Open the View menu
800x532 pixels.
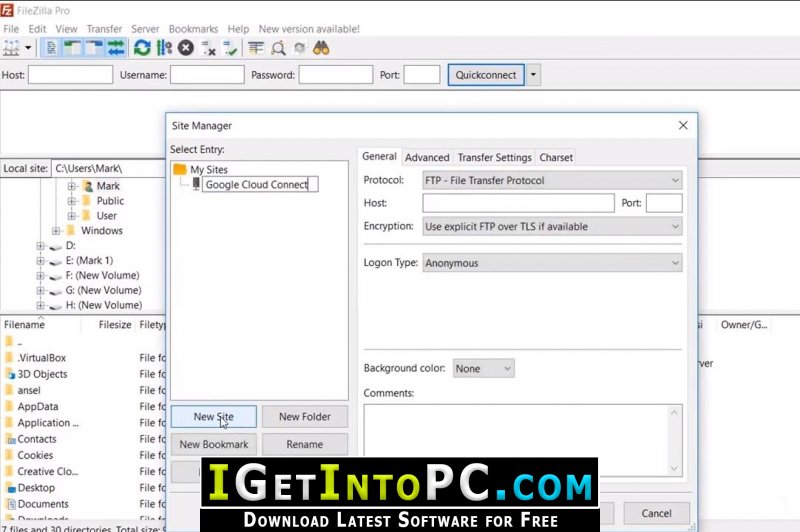[x=66, y=29]
